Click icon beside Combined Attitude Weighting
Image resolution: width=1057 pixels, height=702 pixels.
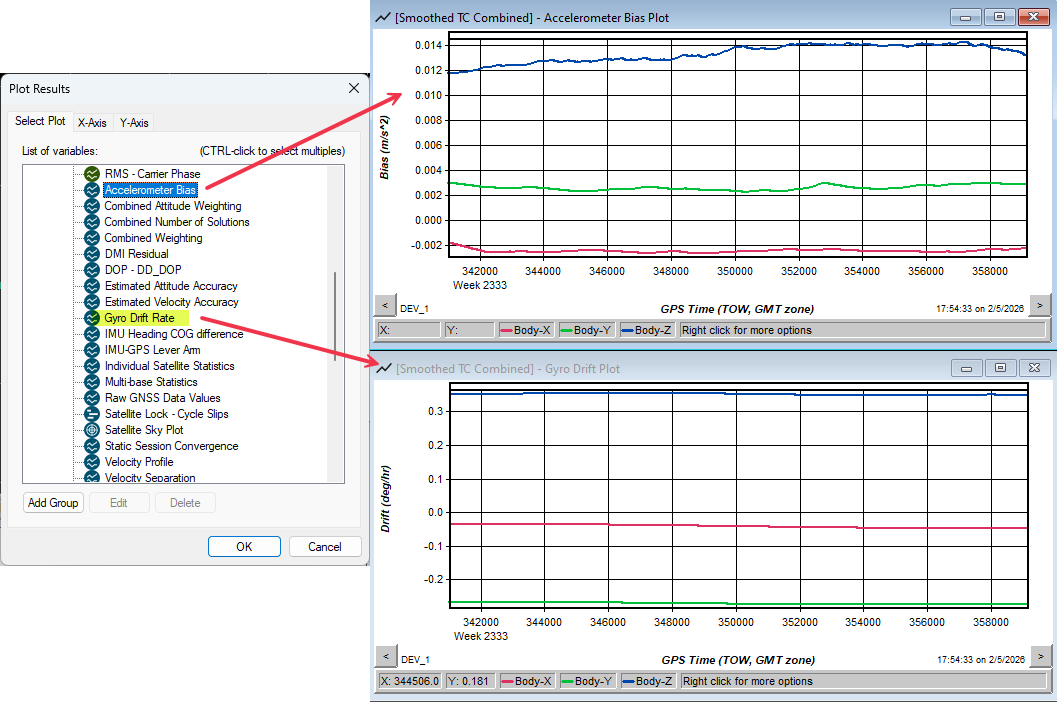(x=92, y=206)
